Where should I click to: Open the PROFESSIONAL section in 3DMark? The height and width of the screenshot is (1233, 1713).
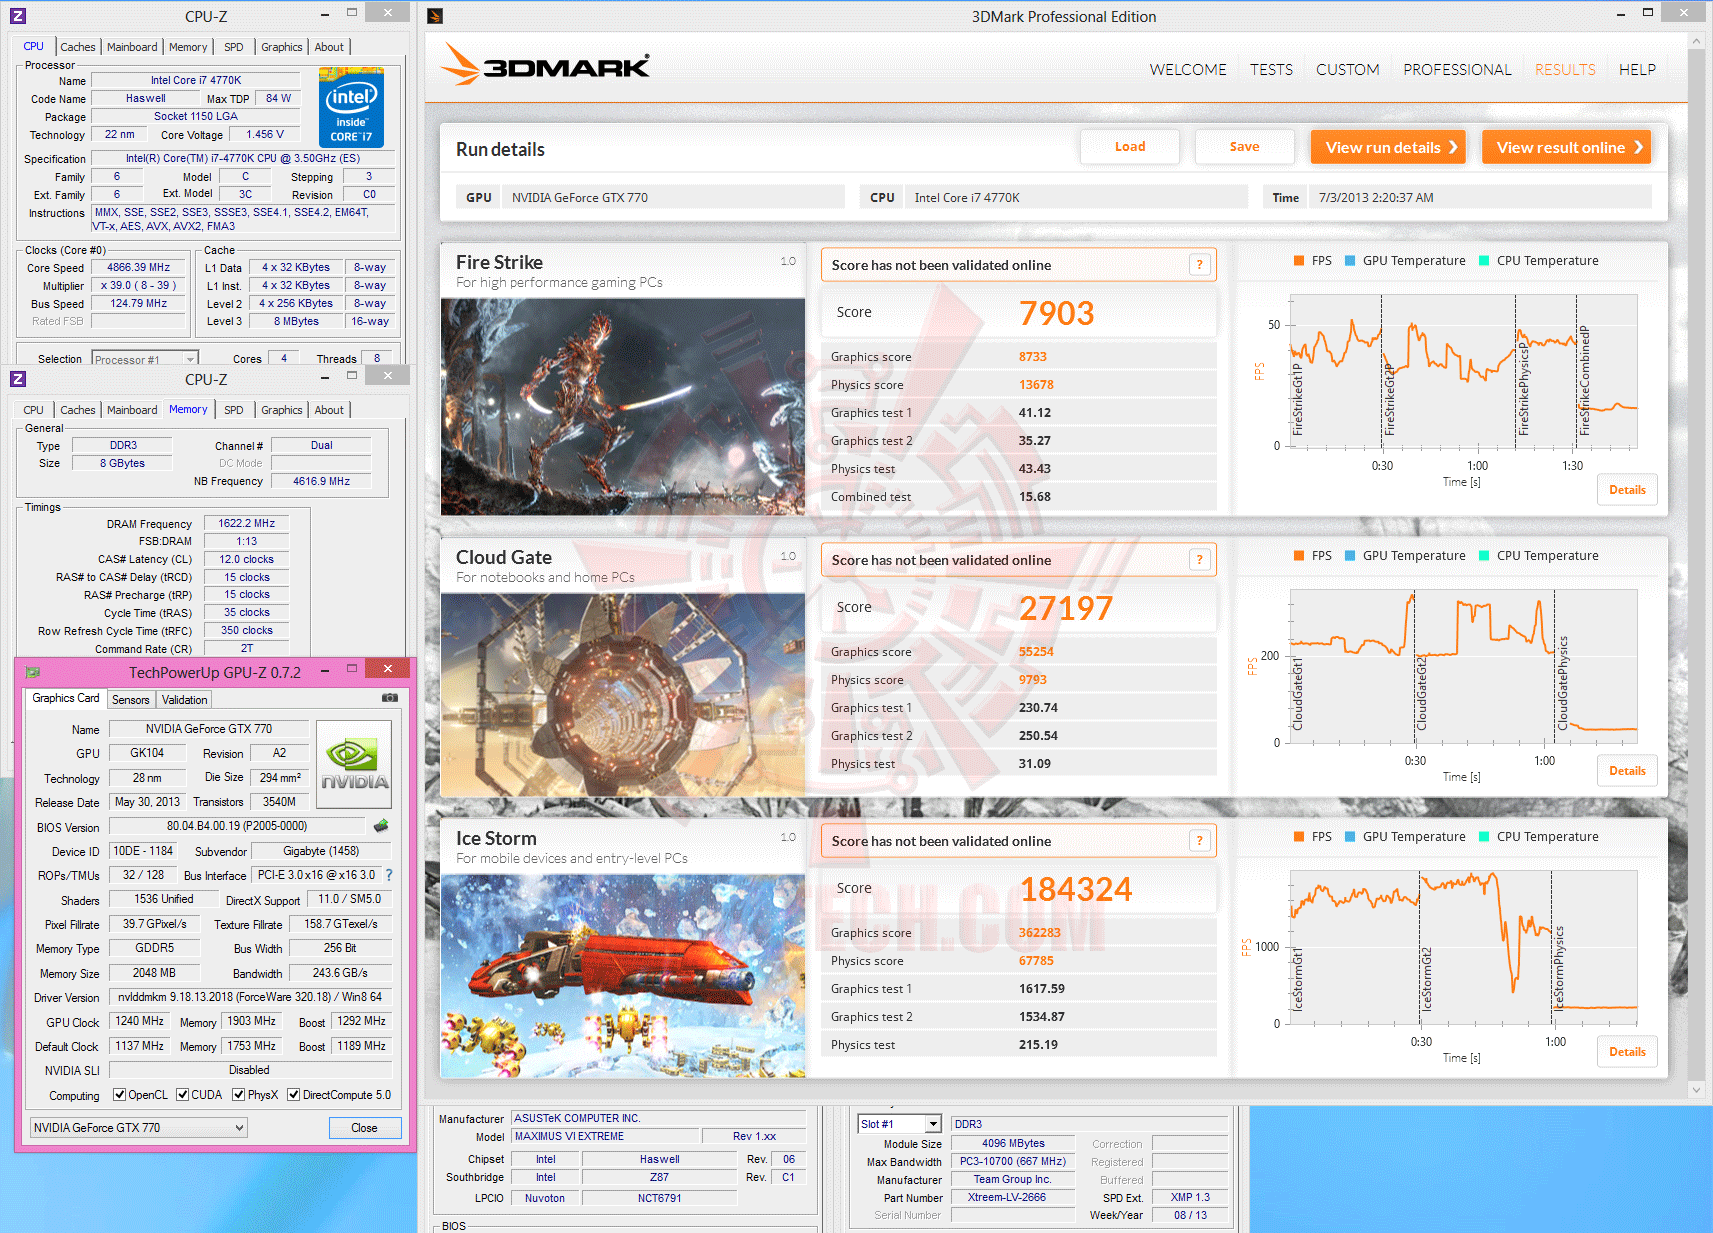(1457, 70)
